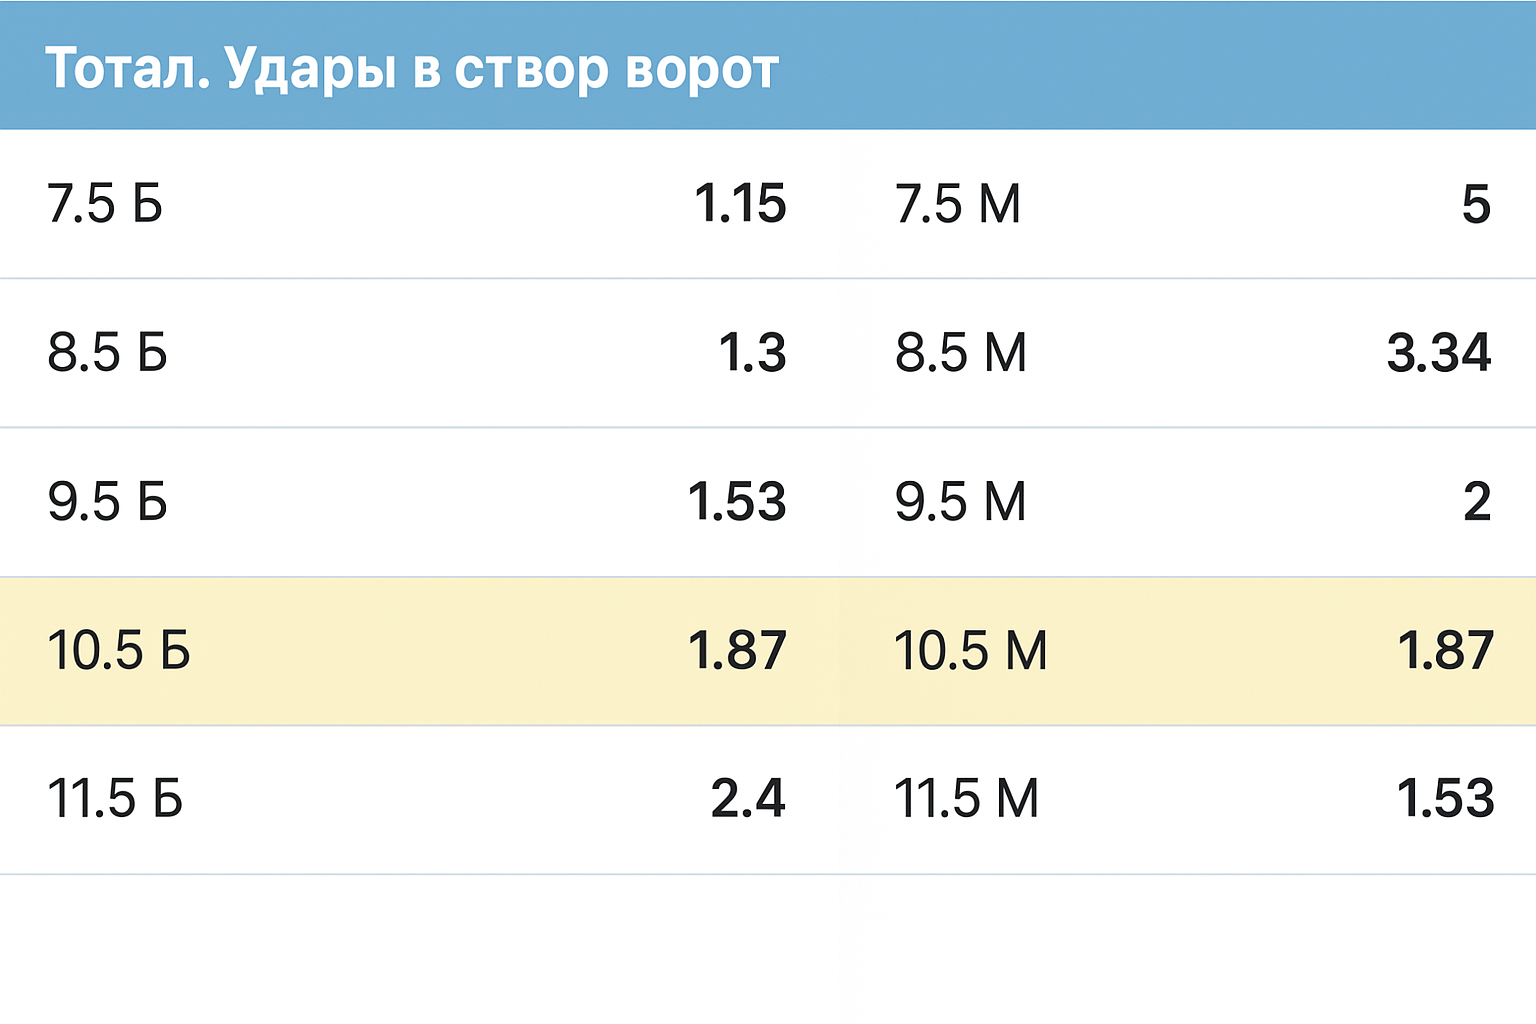Pick the highlighted '10.5 Б' label

[118, 650]
